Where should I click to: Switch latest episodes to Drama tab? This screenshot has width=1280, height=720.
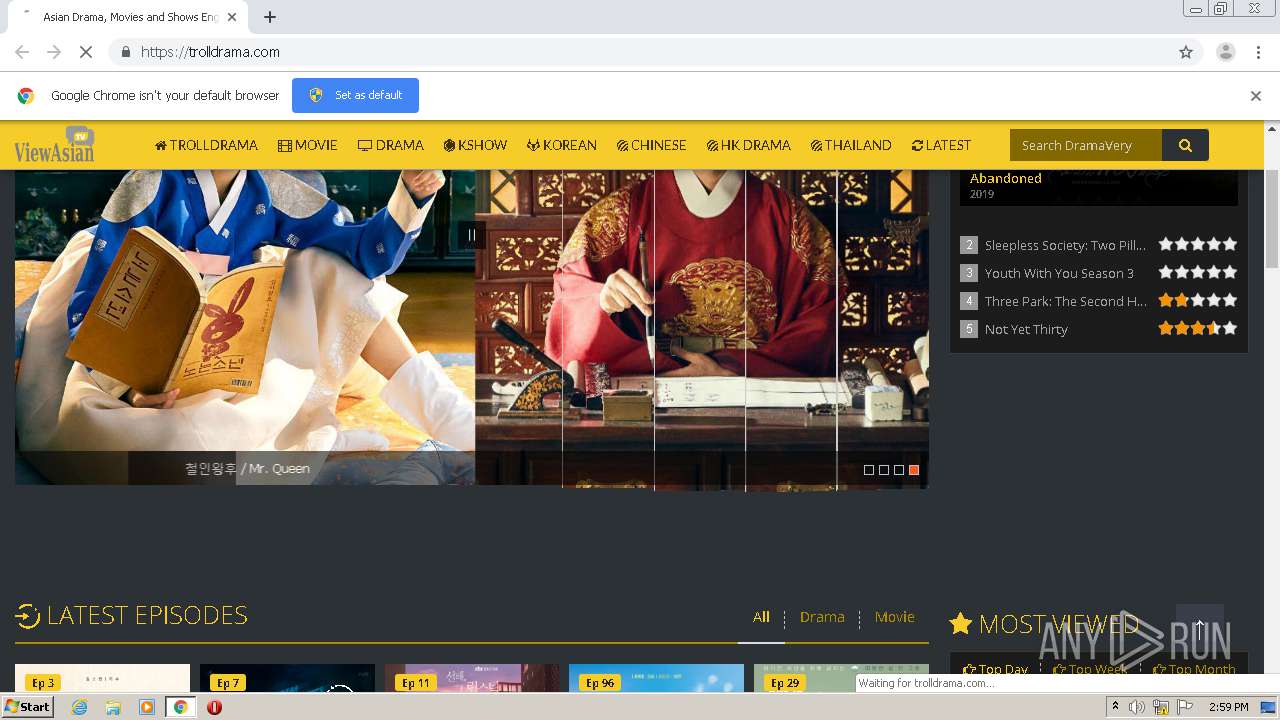[822, 617]
